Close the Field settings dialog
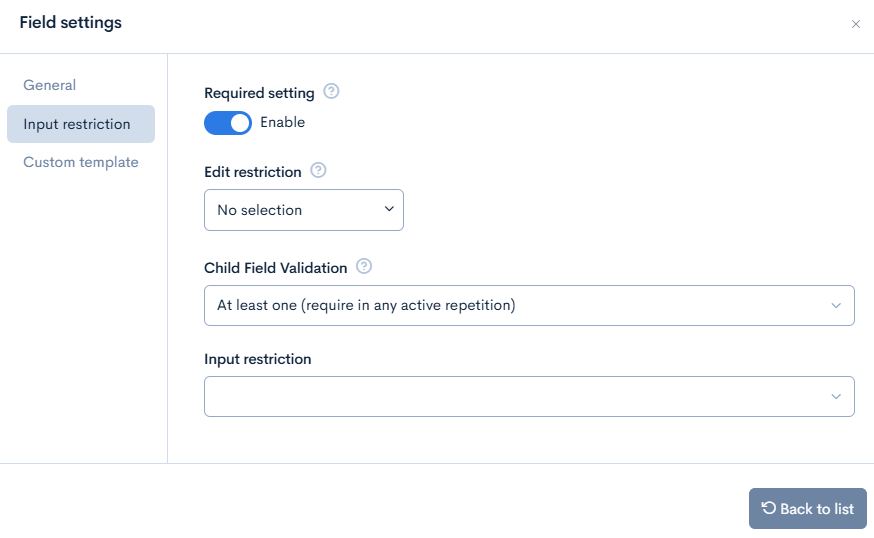874x538 pixels. point(855,24)
